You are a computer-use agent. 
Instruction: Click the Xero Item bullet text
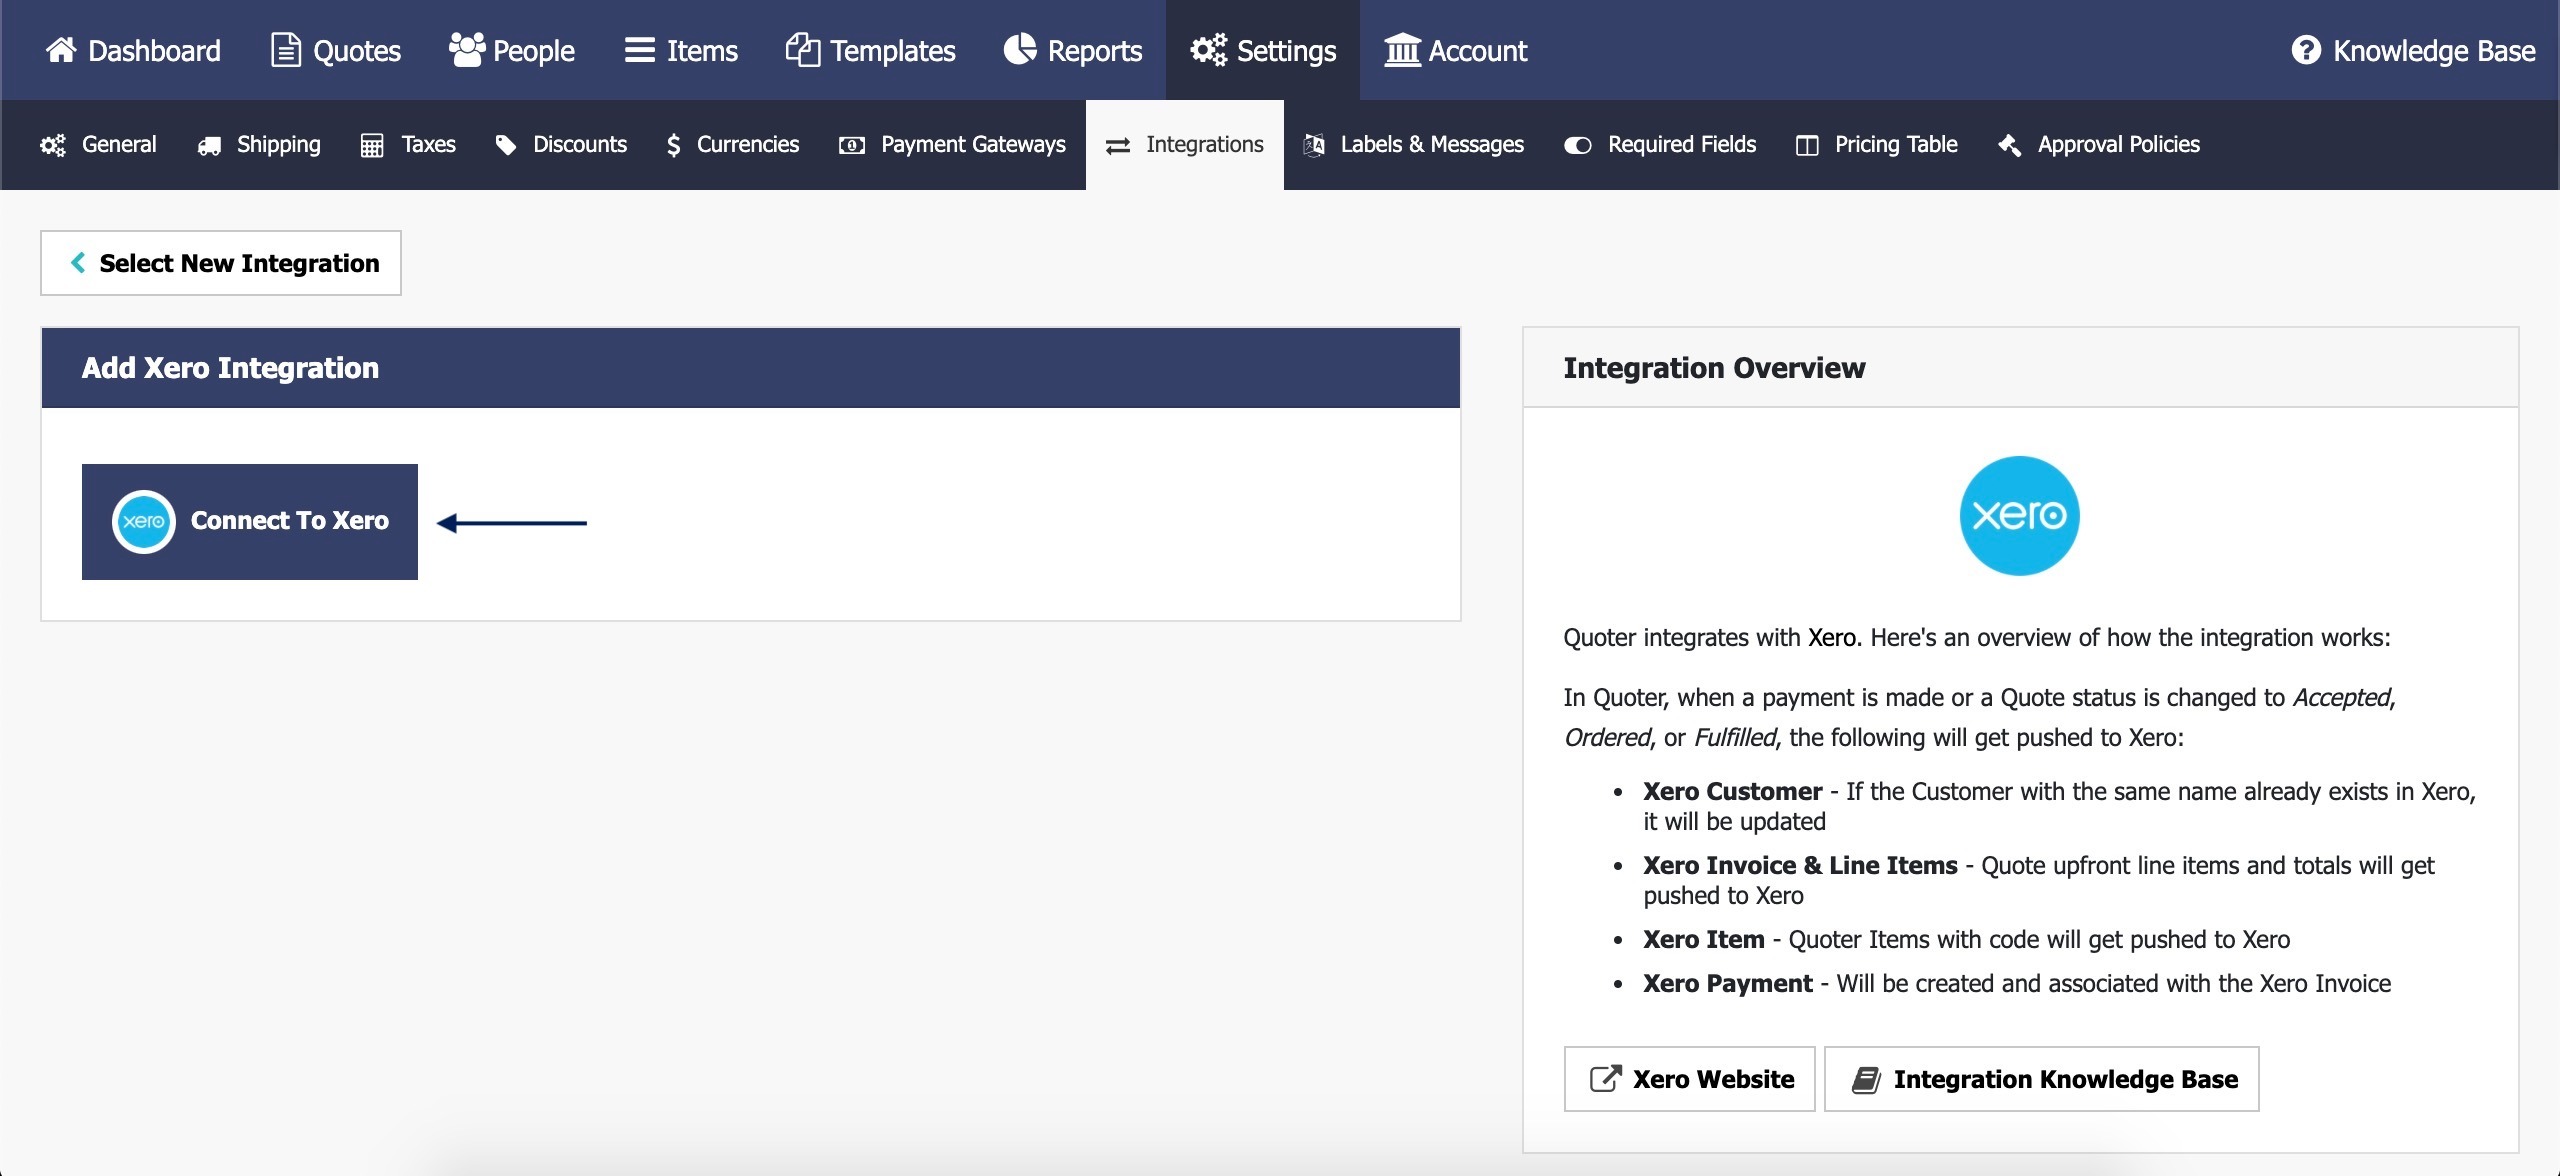[x=1966, y=939]
